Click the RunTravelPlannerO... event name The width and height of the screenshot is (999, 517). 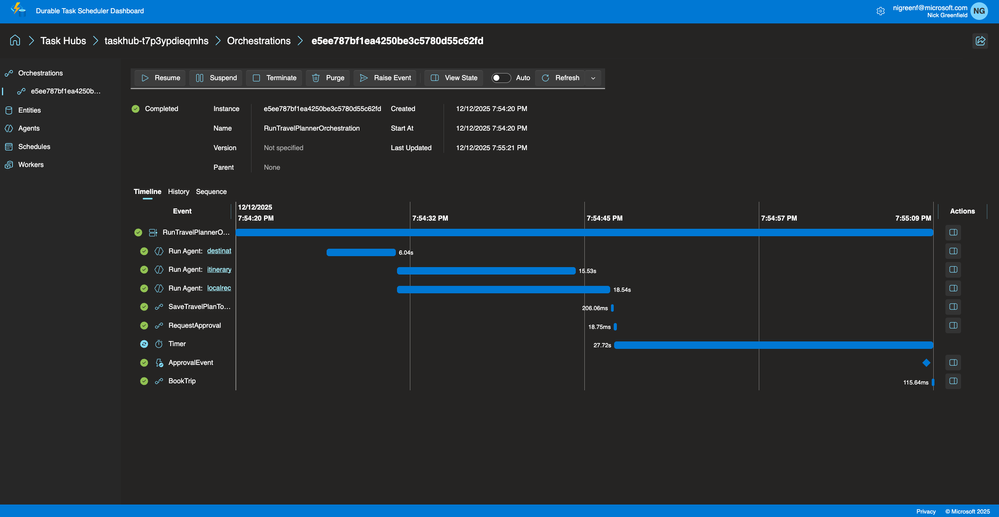tap(196, 233)
